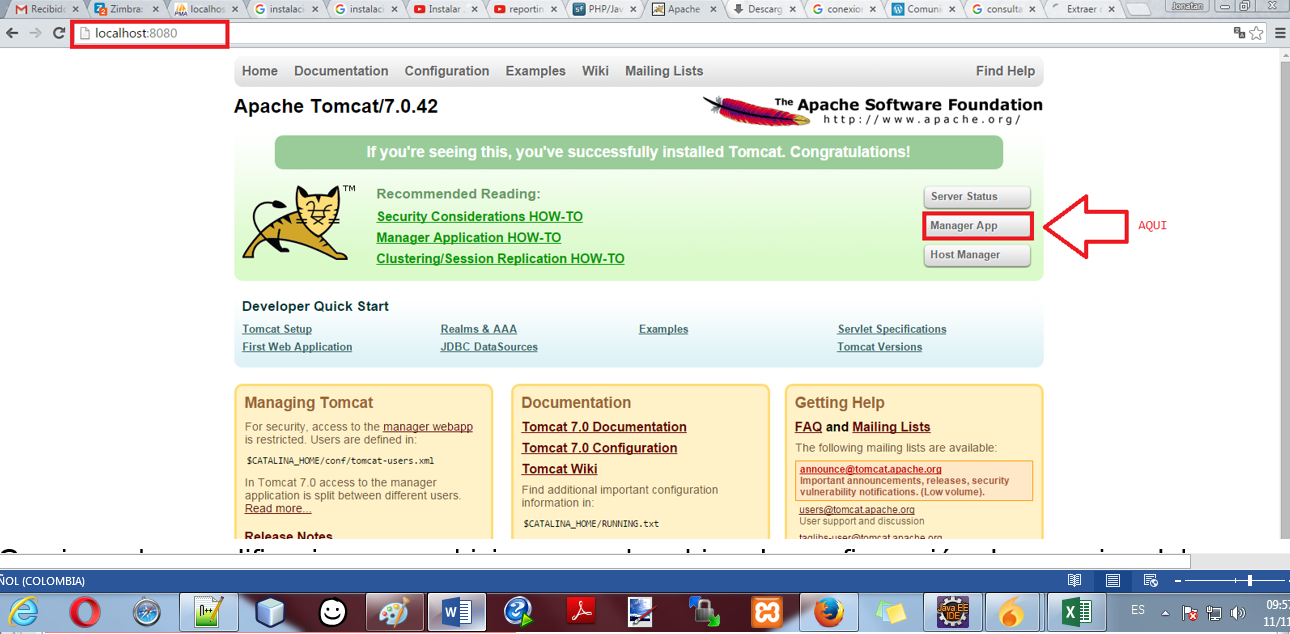Switch to the Zimbra tab
The height and width of the screenshot is (634, 1290).
tap(125, 9)
